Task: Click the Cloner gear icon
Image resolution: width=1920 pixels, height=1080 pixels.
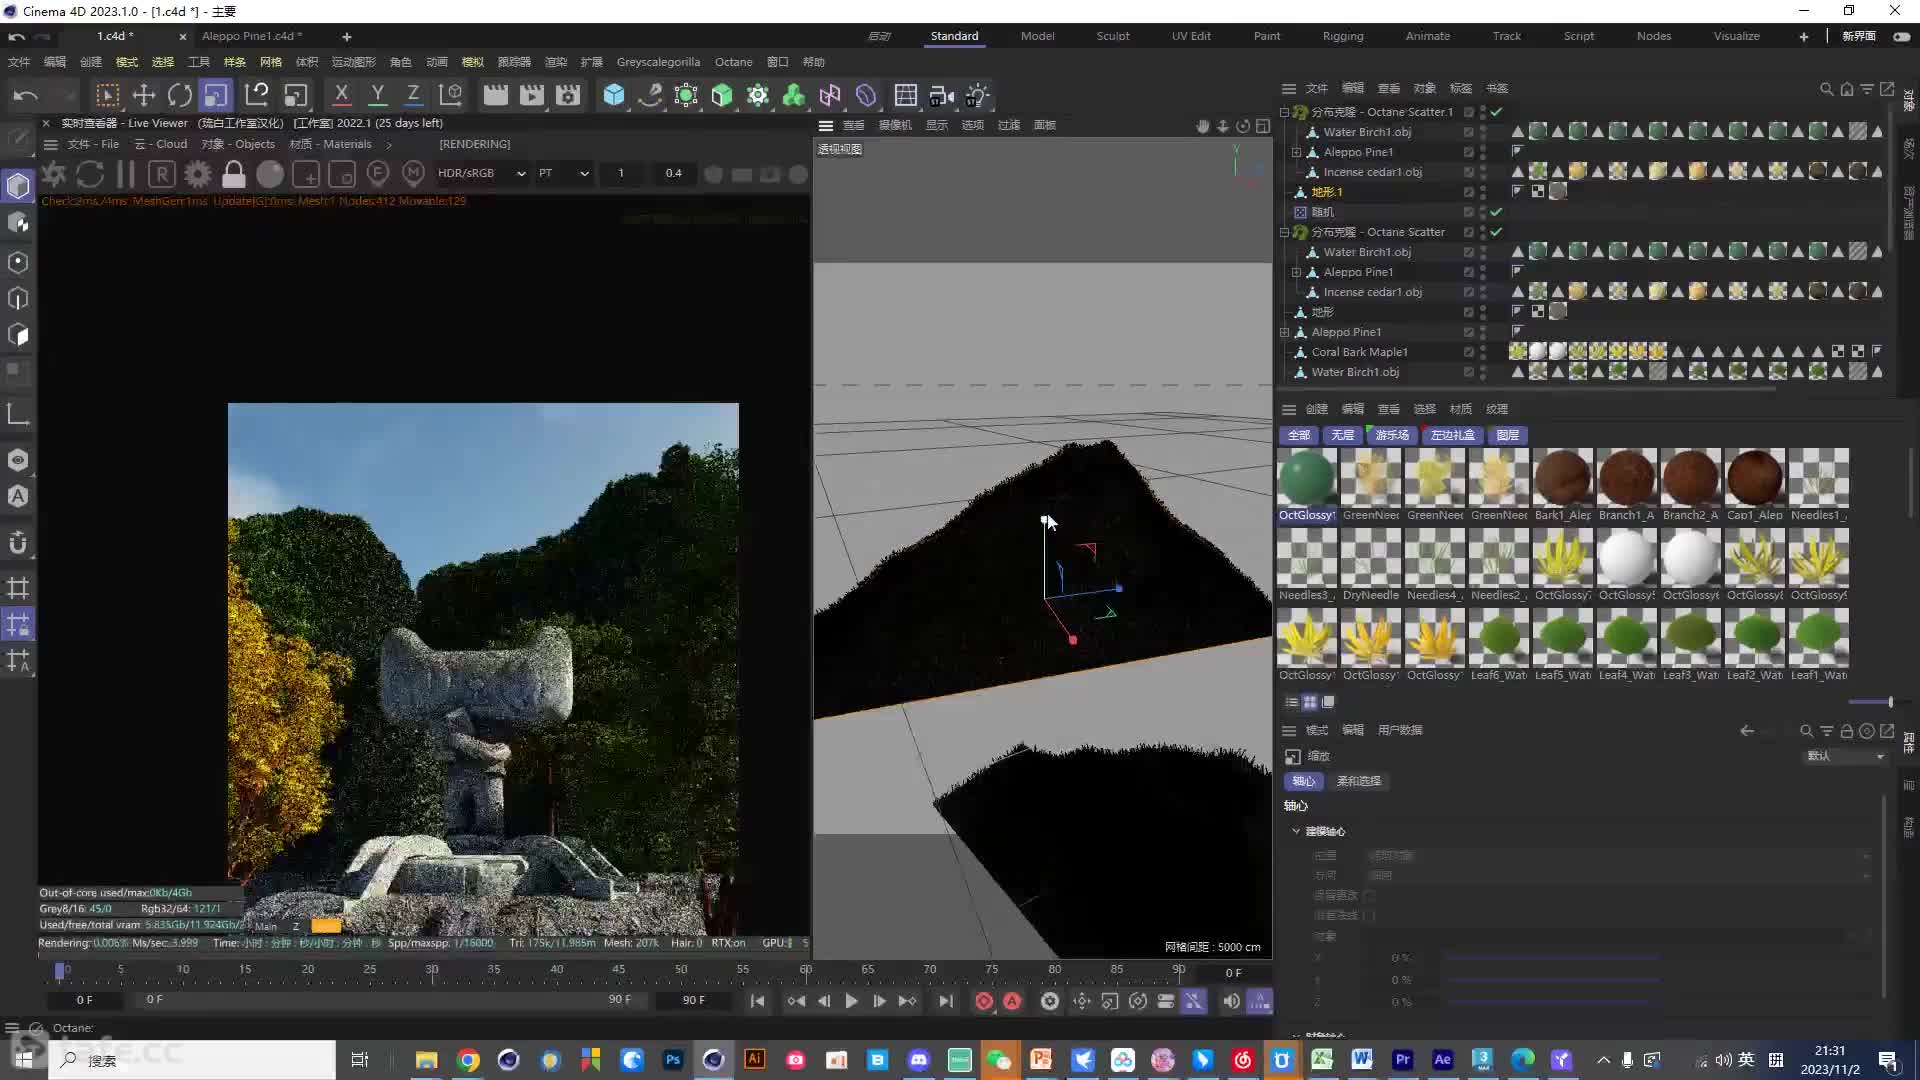Action: tap(758, 95)
